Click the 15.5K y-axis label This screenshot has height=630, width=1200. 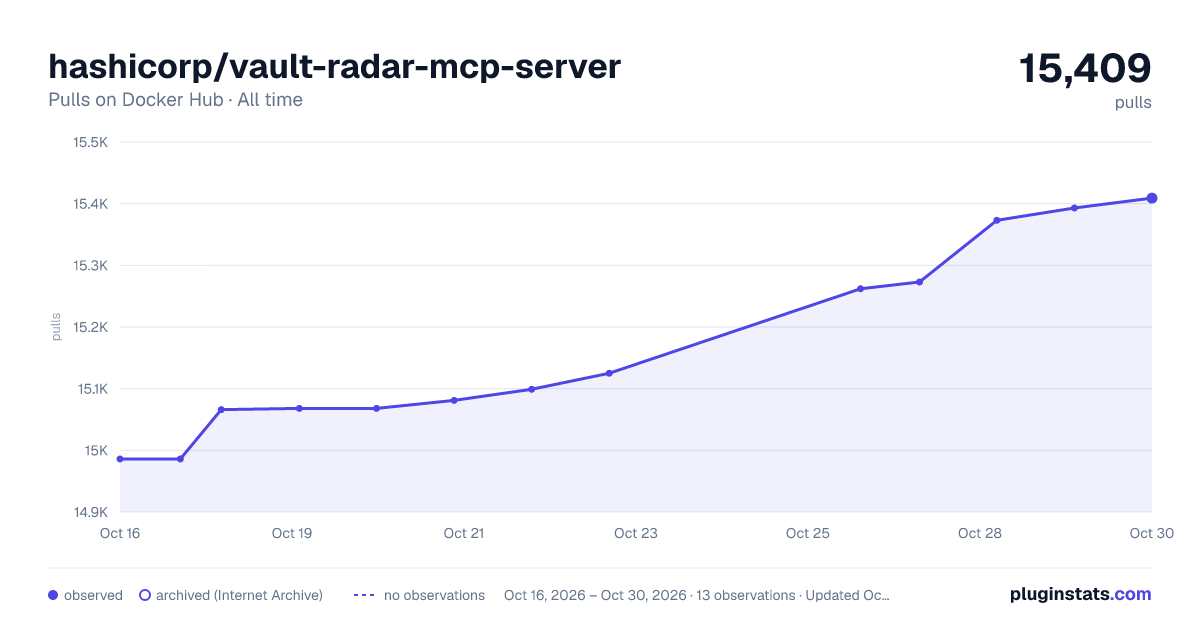pos(90,142)
